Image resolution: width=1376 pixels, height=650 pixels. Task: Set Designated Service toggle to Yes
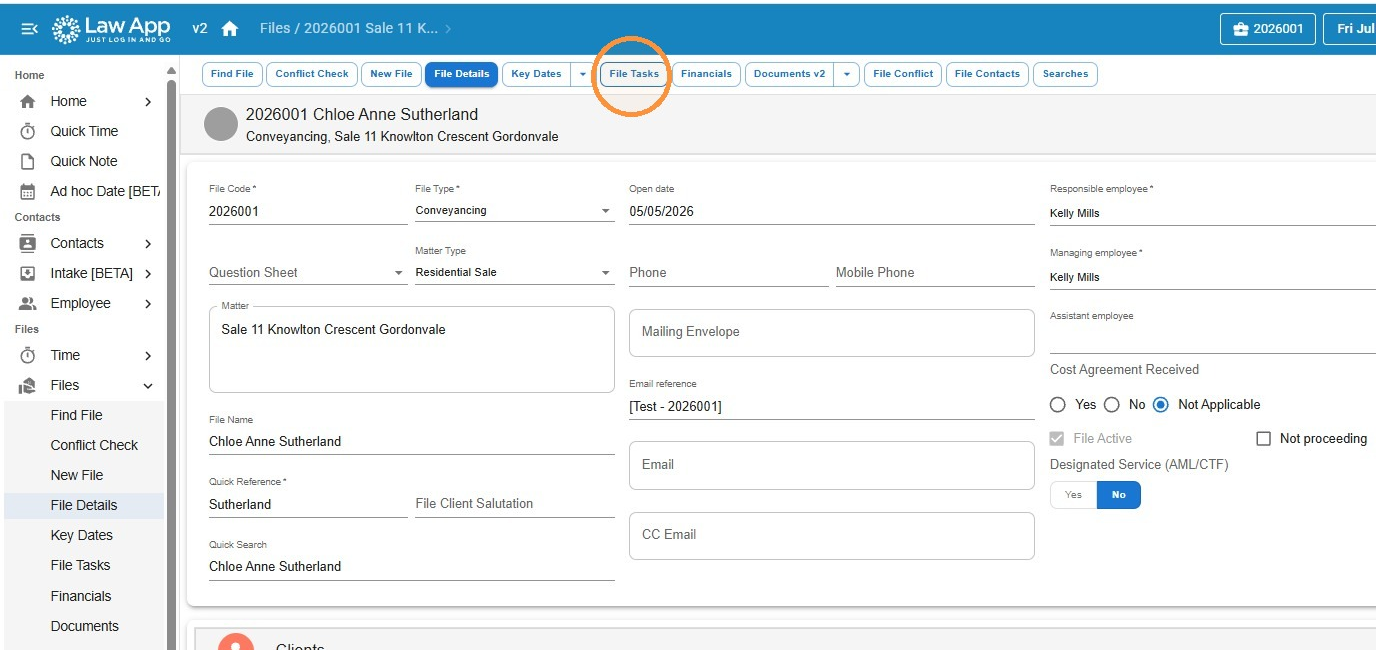coord(1073,495)
